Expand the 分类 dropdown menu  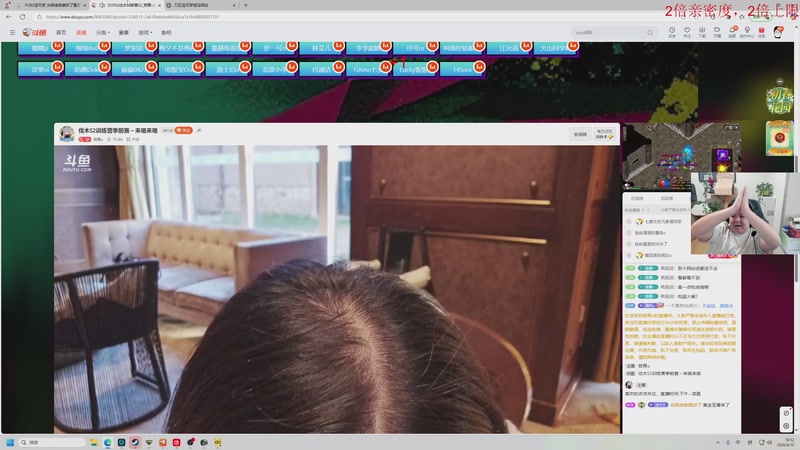tap(103, 32)
